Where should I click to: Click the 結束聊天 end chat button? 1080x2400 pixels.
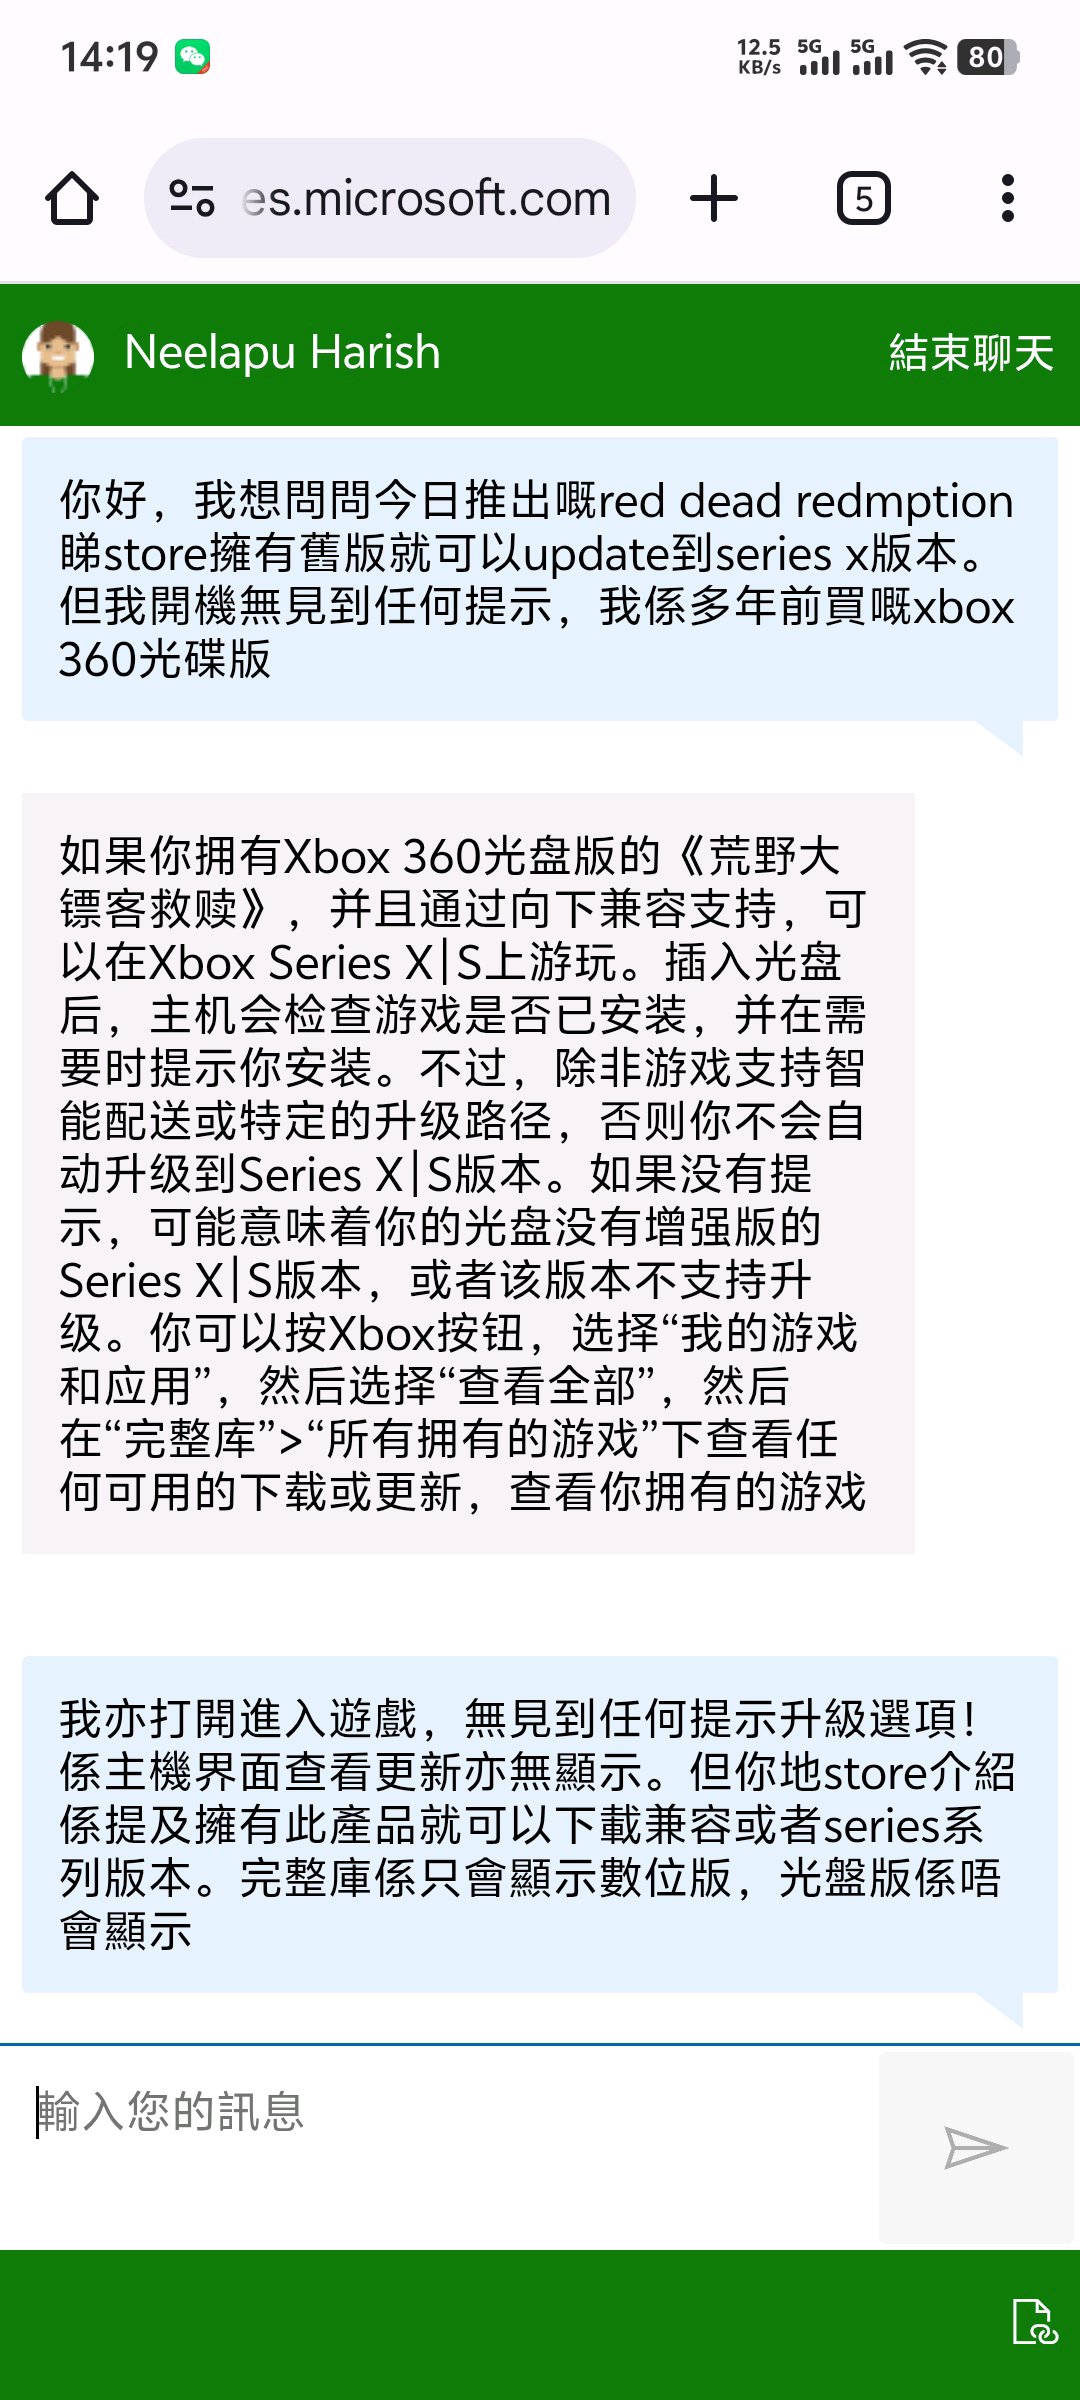[972, 353]
